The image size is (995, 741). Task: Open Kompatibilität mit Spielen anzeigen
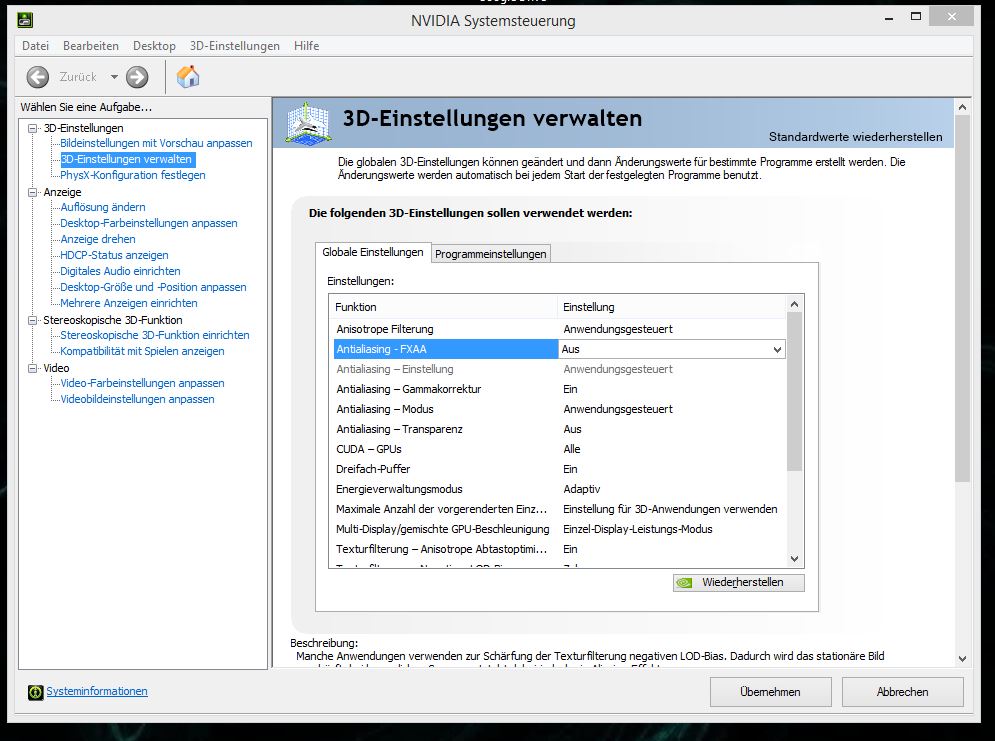click(142, 351)
